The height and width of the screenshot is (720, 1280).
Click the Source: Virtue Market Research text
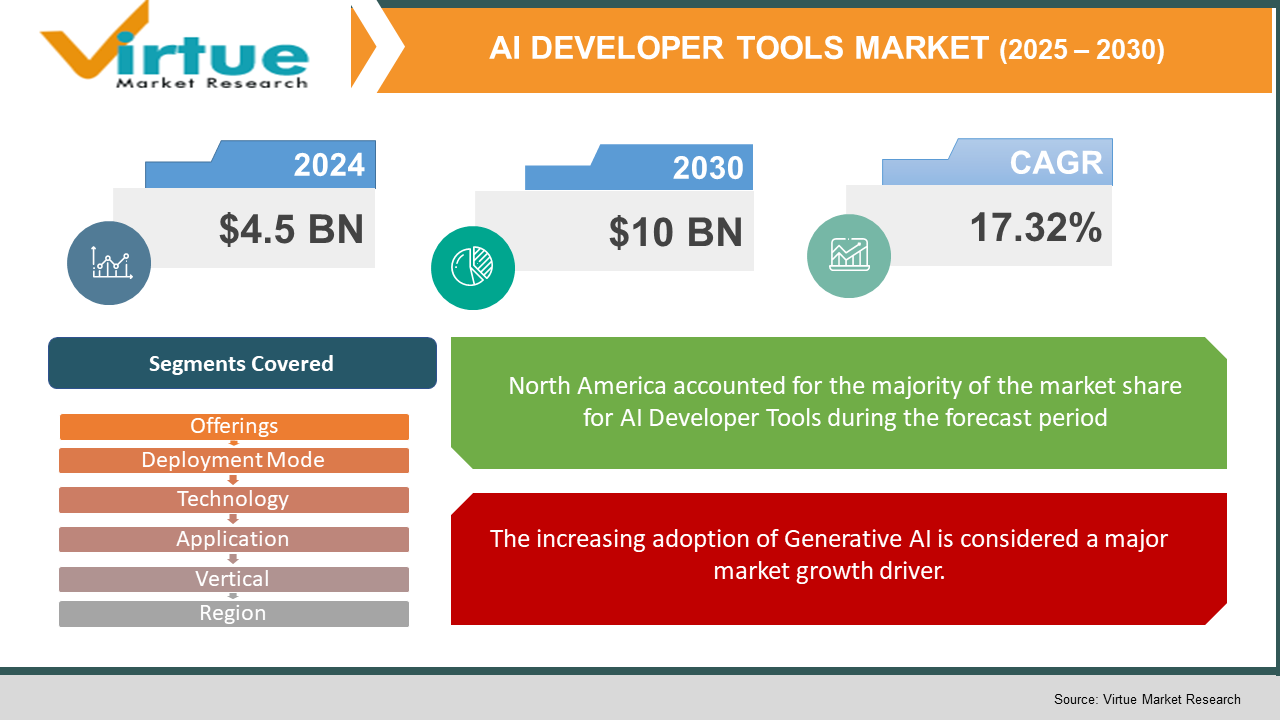[1147, 699]
